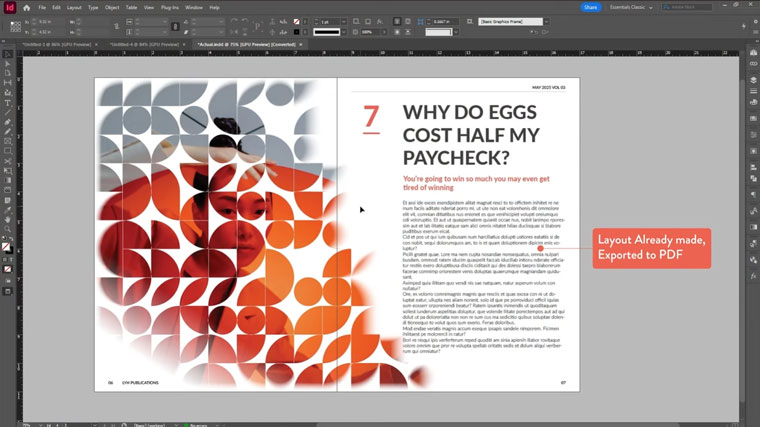This screenshot has width=760, height=427.
Task: Click the Apply None button in the toolbox
Action: click(x=8, y=269)
